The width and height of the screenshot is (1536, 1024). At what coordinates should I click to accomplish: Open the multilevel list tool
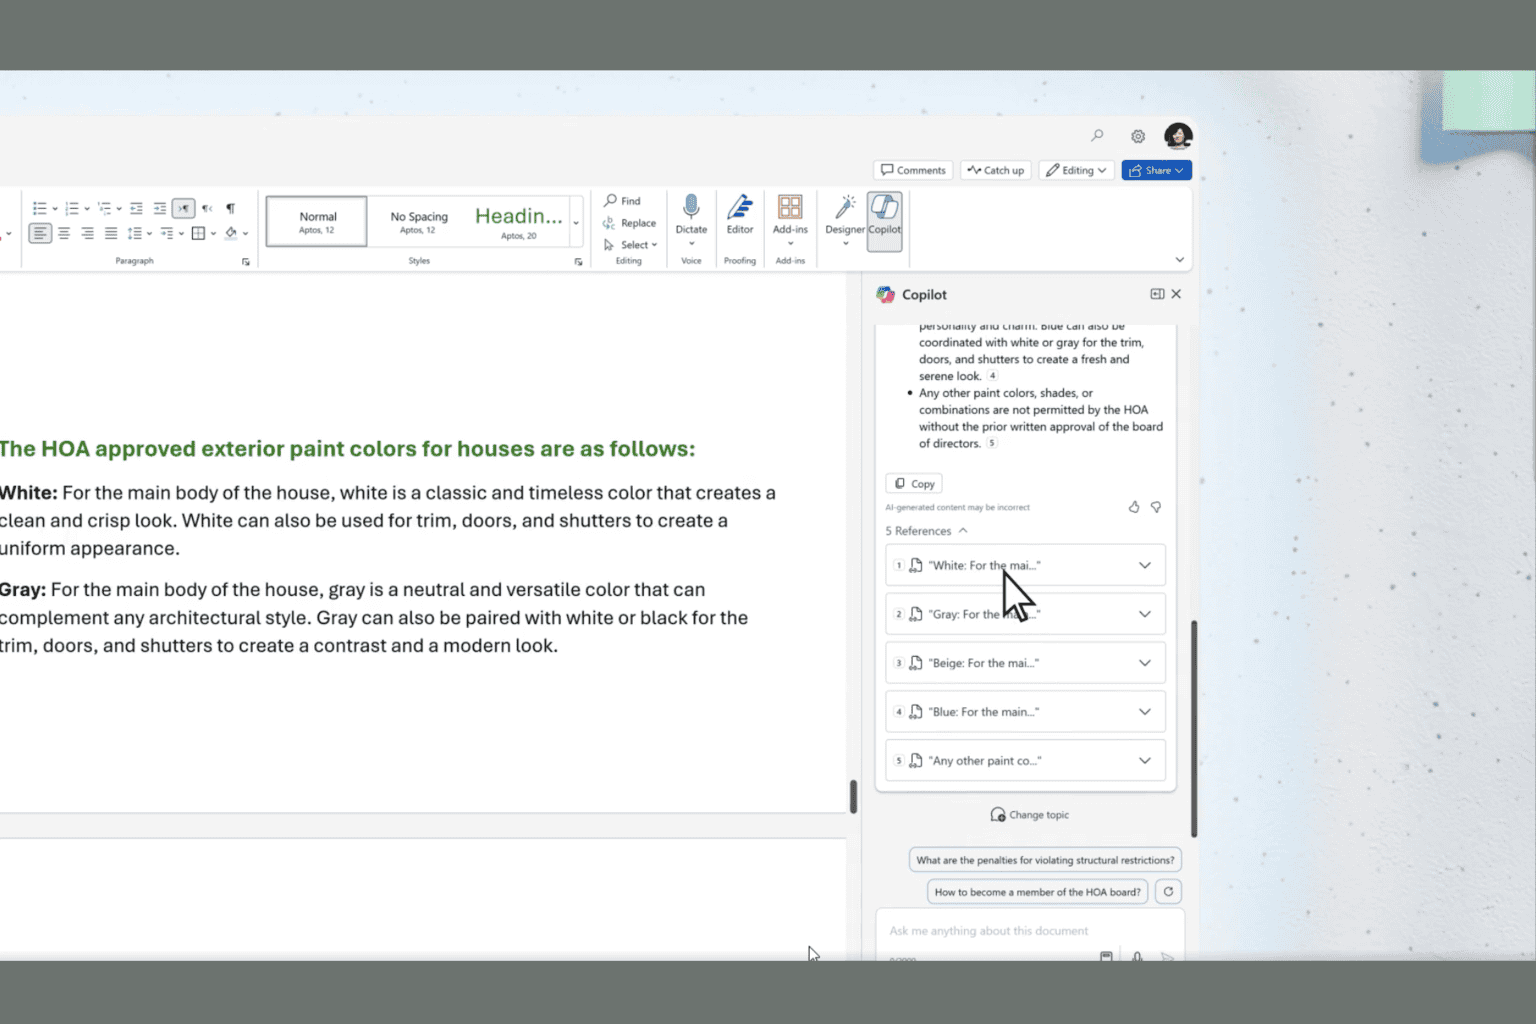(104, 208)
